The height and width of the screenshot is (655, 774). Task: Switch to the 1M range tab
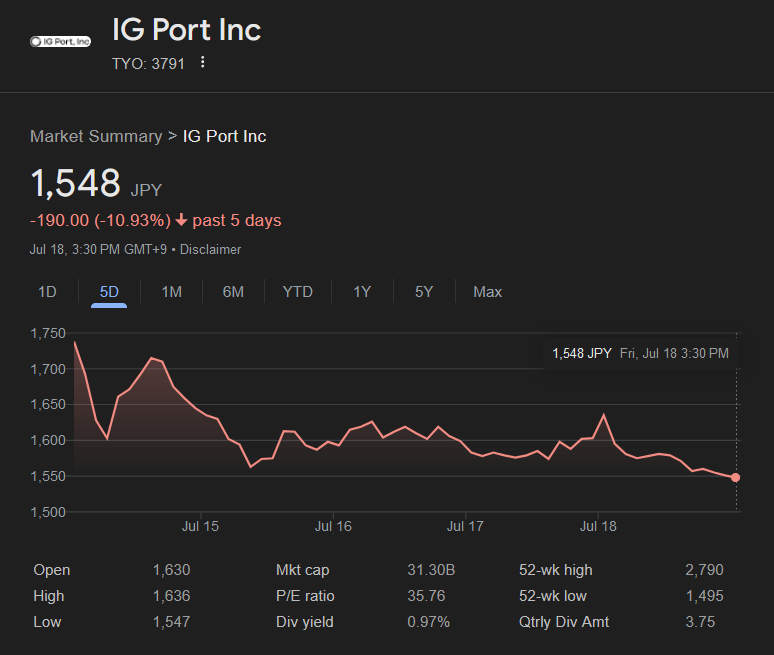[171, 292]
